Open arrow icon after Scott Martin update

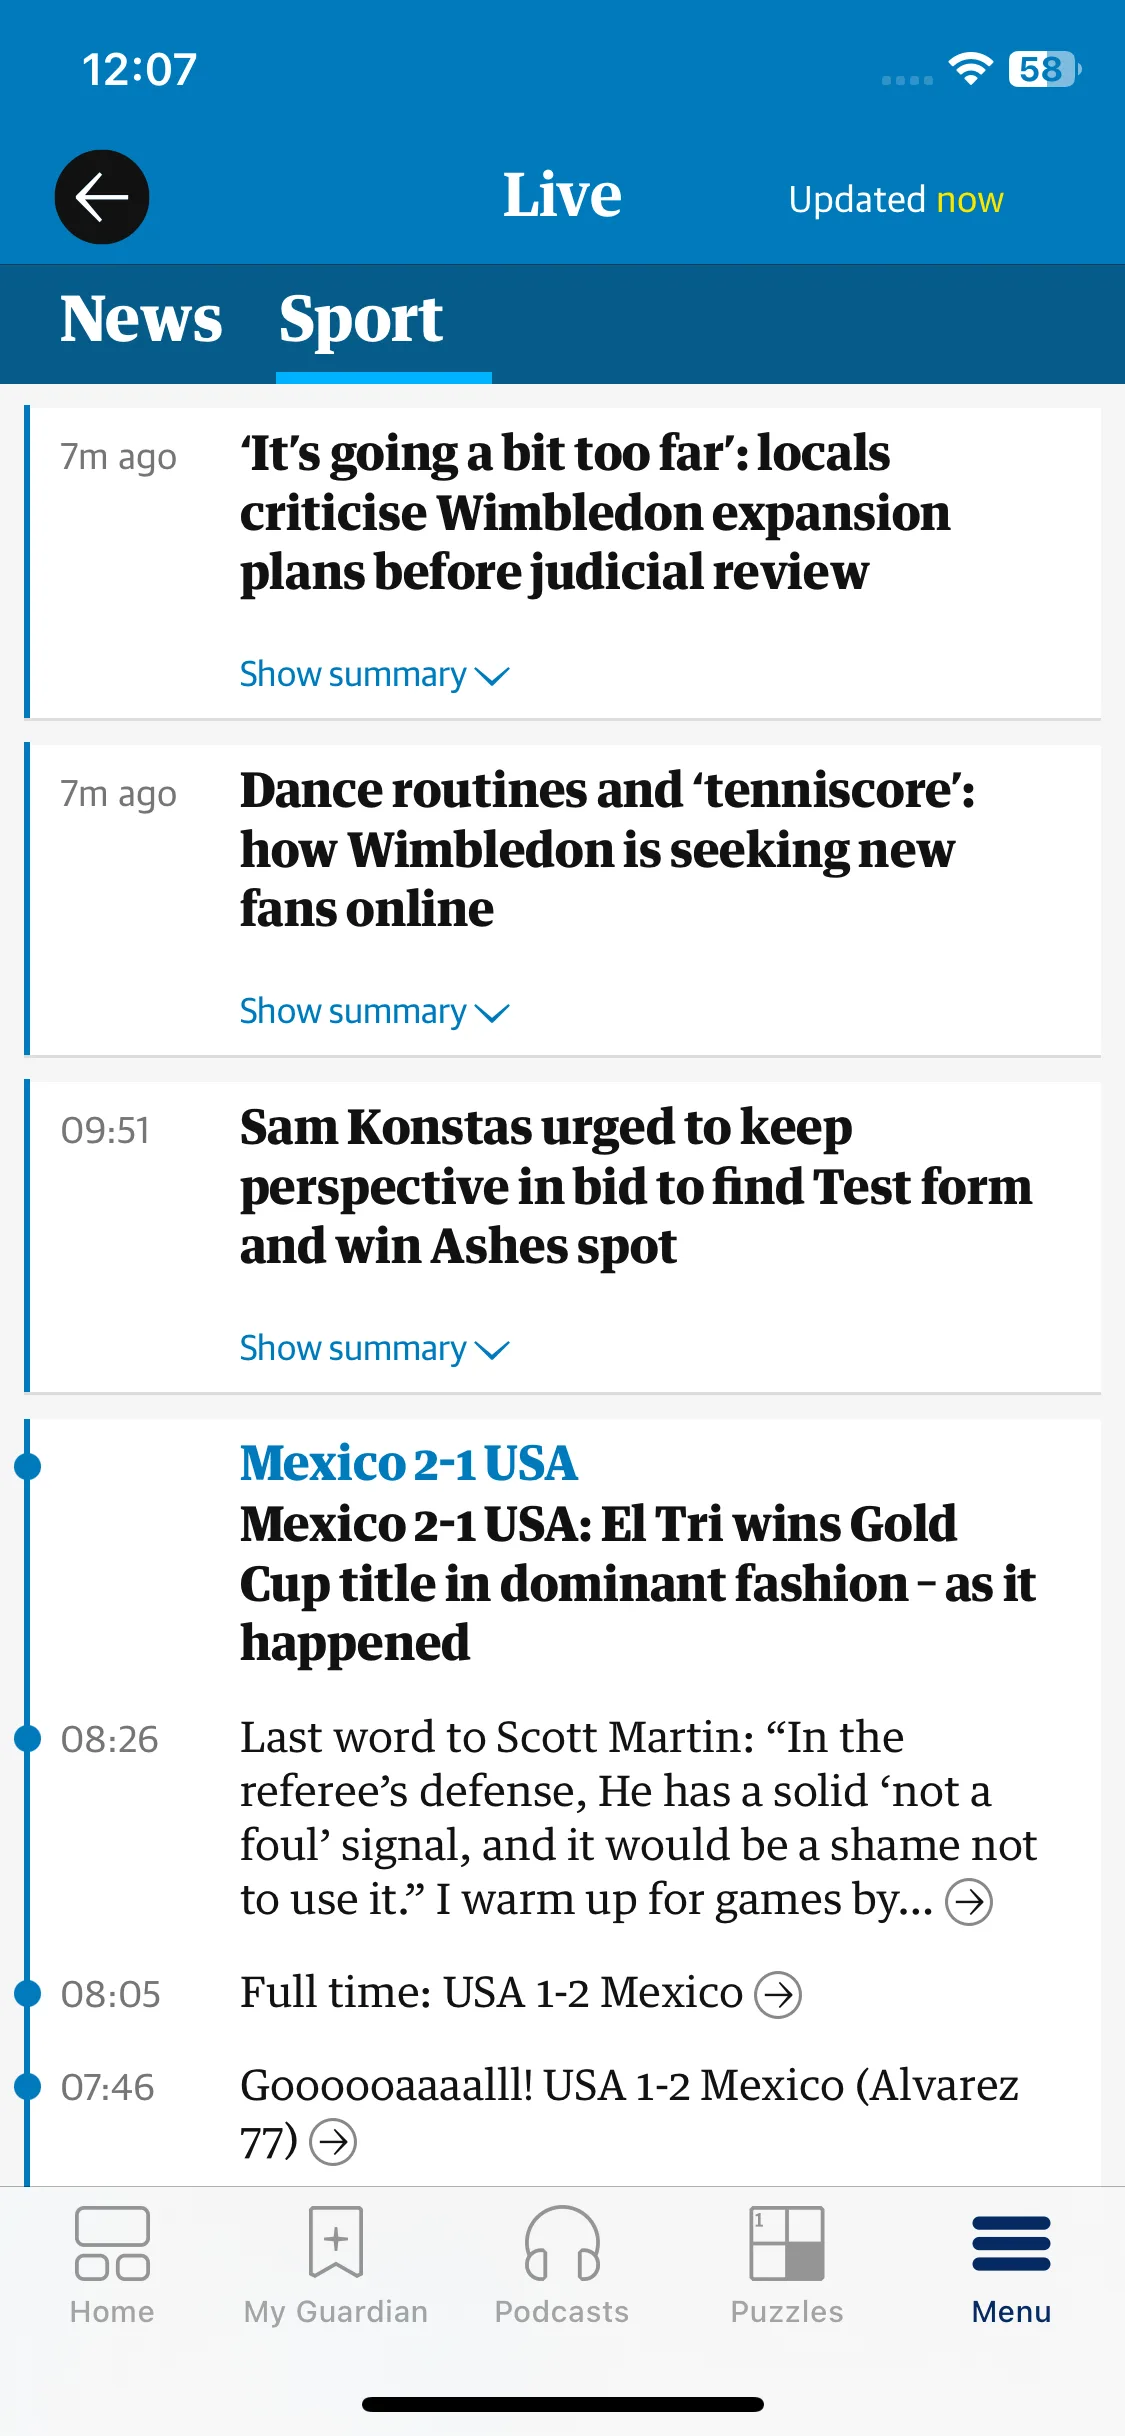[x=969, y=1902]
